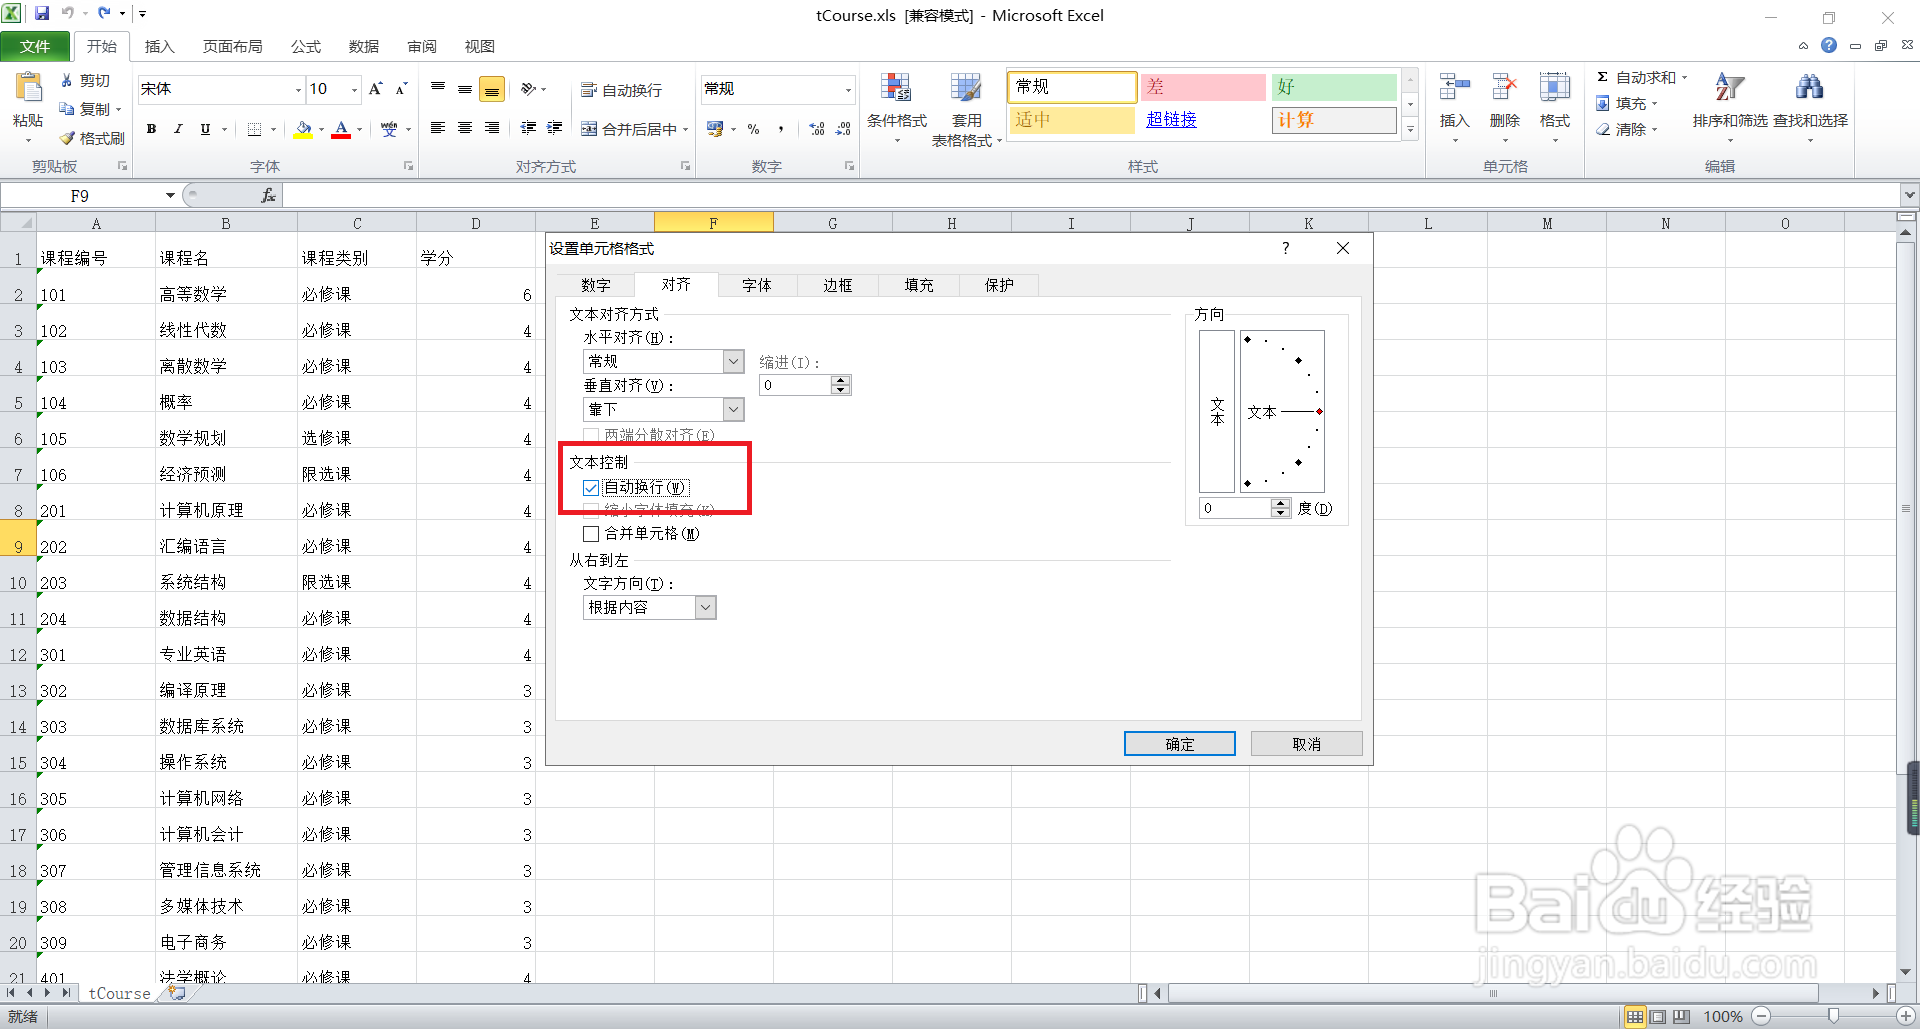
Task: Open the 文字方向 dropdown
Action: tap(706, 607)
